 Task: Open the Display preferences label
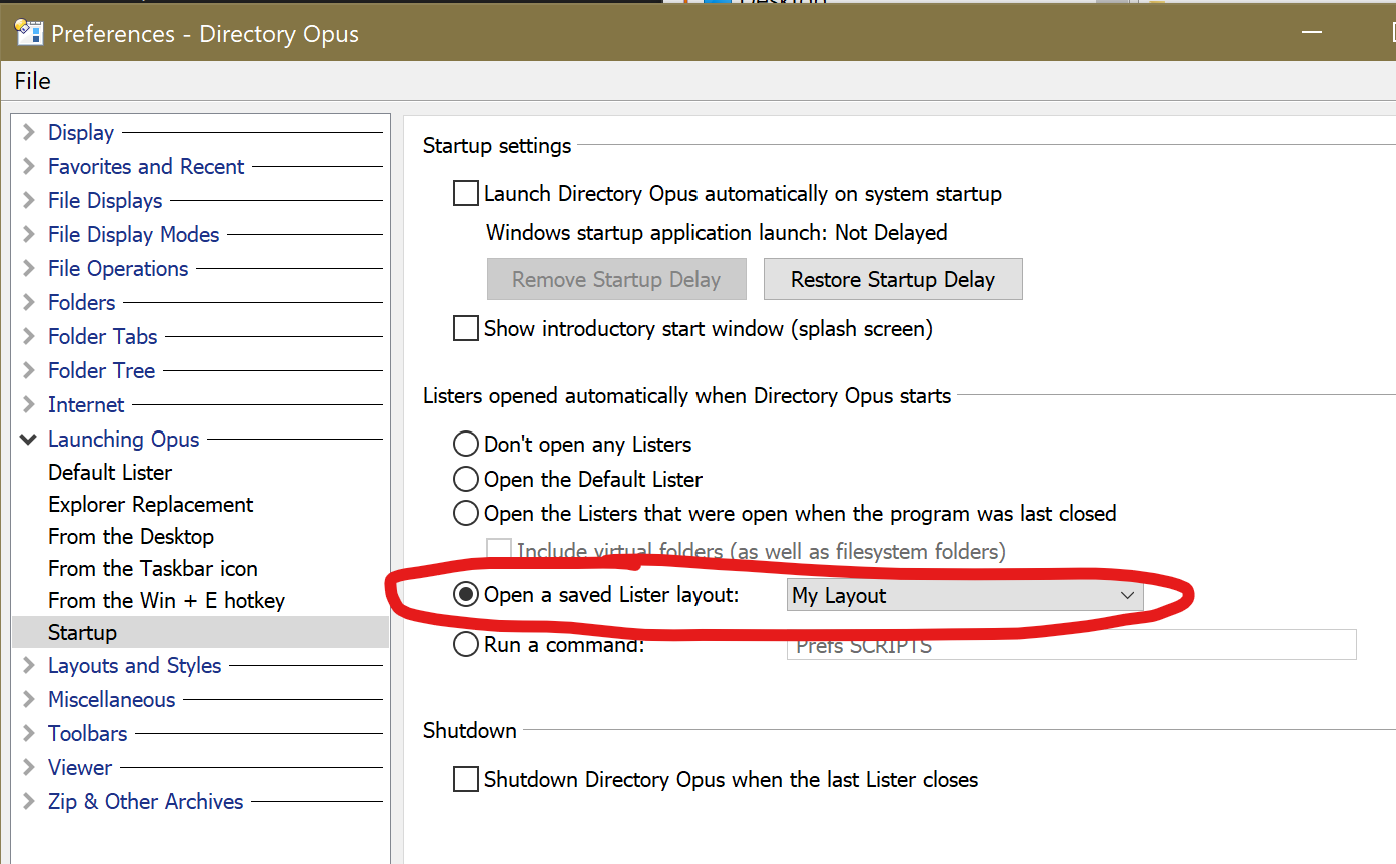click(x=81, y=133)
